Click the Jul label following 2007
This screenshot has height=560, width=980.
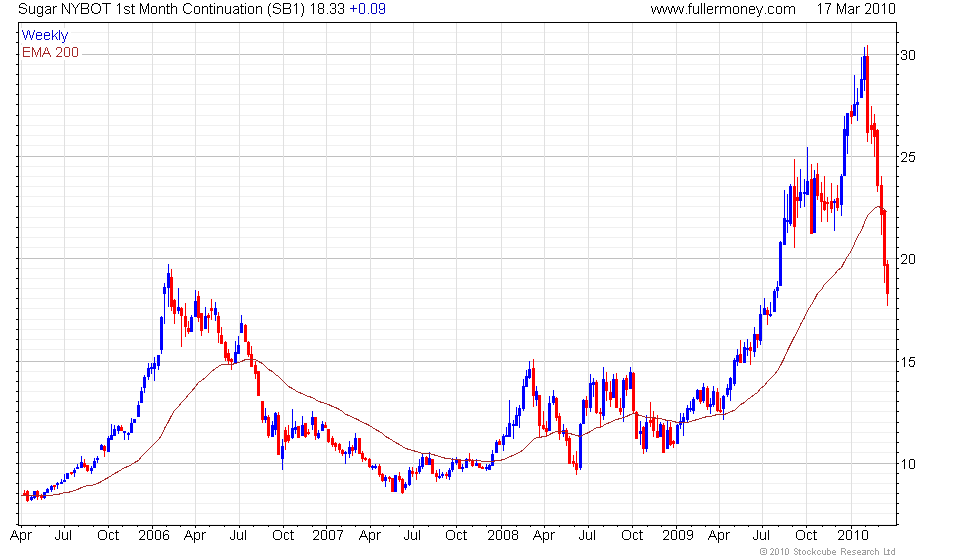(x=412, y=535)
